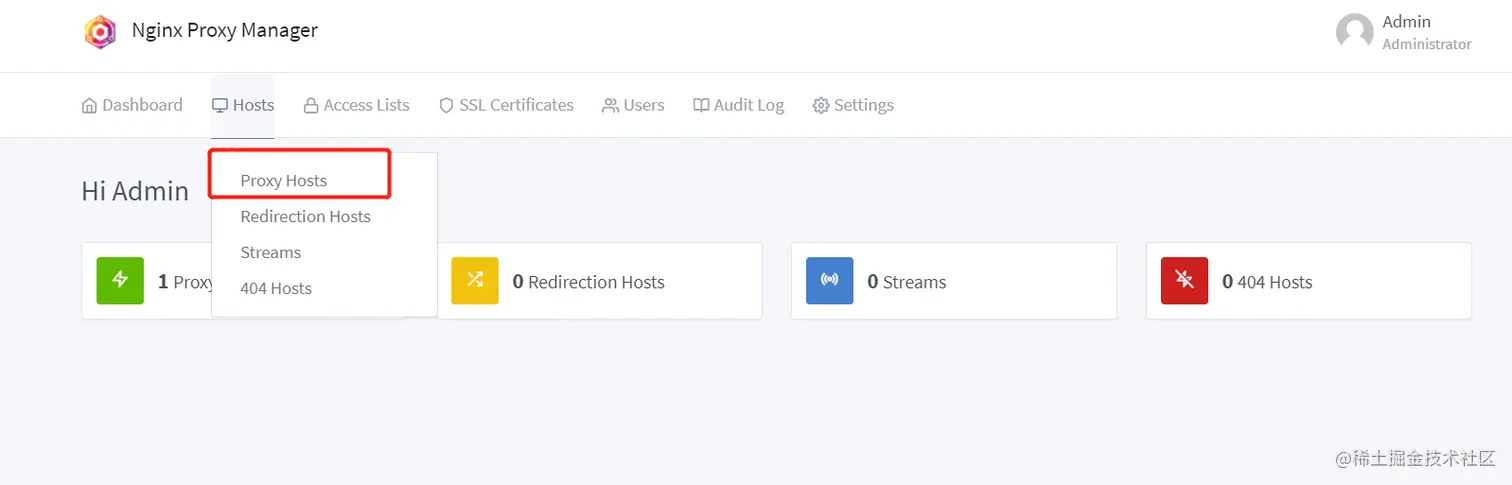Click the Audit Log book icon
The width and height of the screenshot is (1512, 485).
coord(701,106)
